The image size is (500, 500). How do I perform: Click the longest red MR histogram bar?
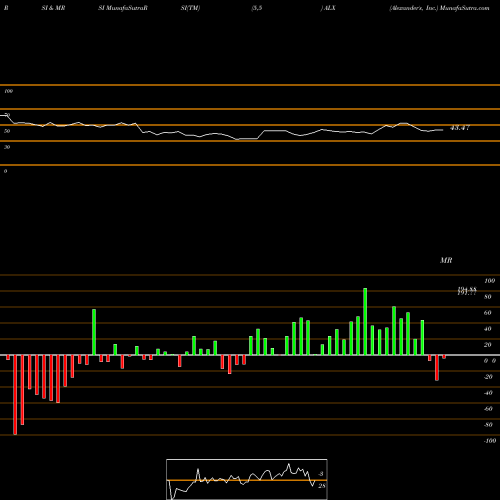pyautogui.click(x=15, y=395)
